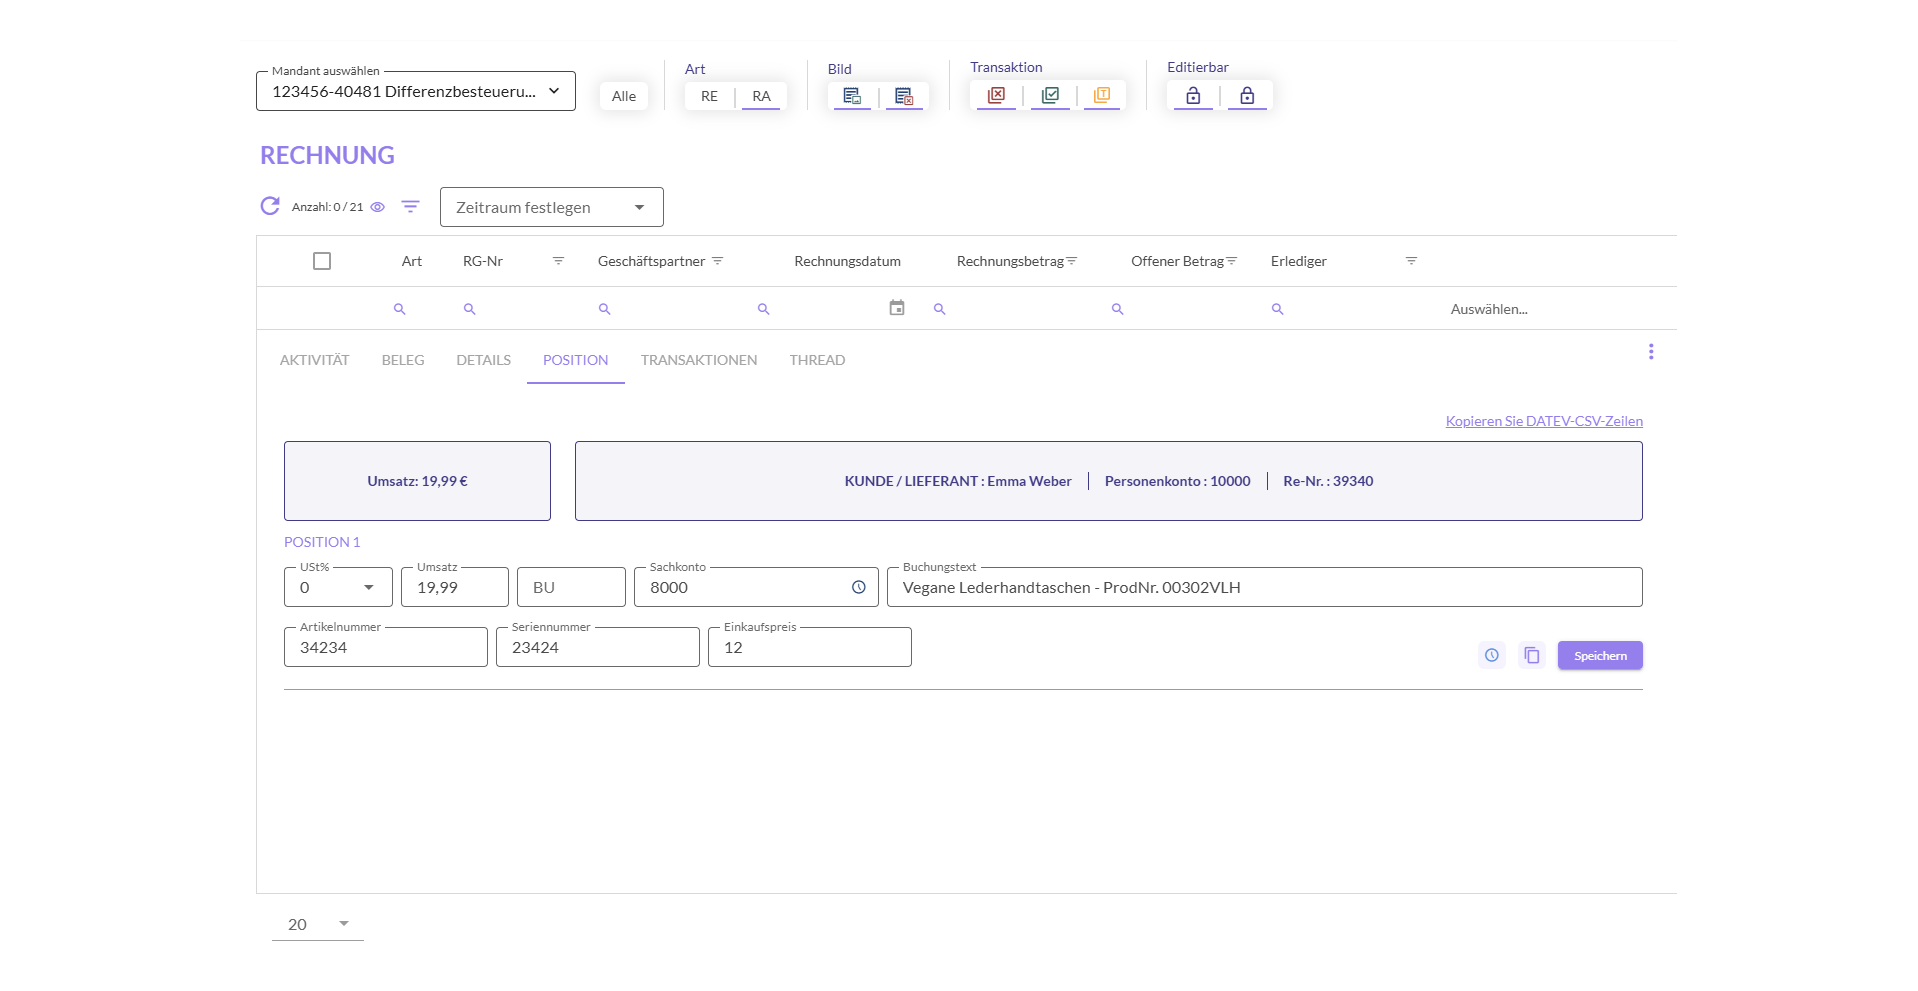Open the Mandant auswählen dropdown
Screen dimensions: 1918x991
pos(415,91)
